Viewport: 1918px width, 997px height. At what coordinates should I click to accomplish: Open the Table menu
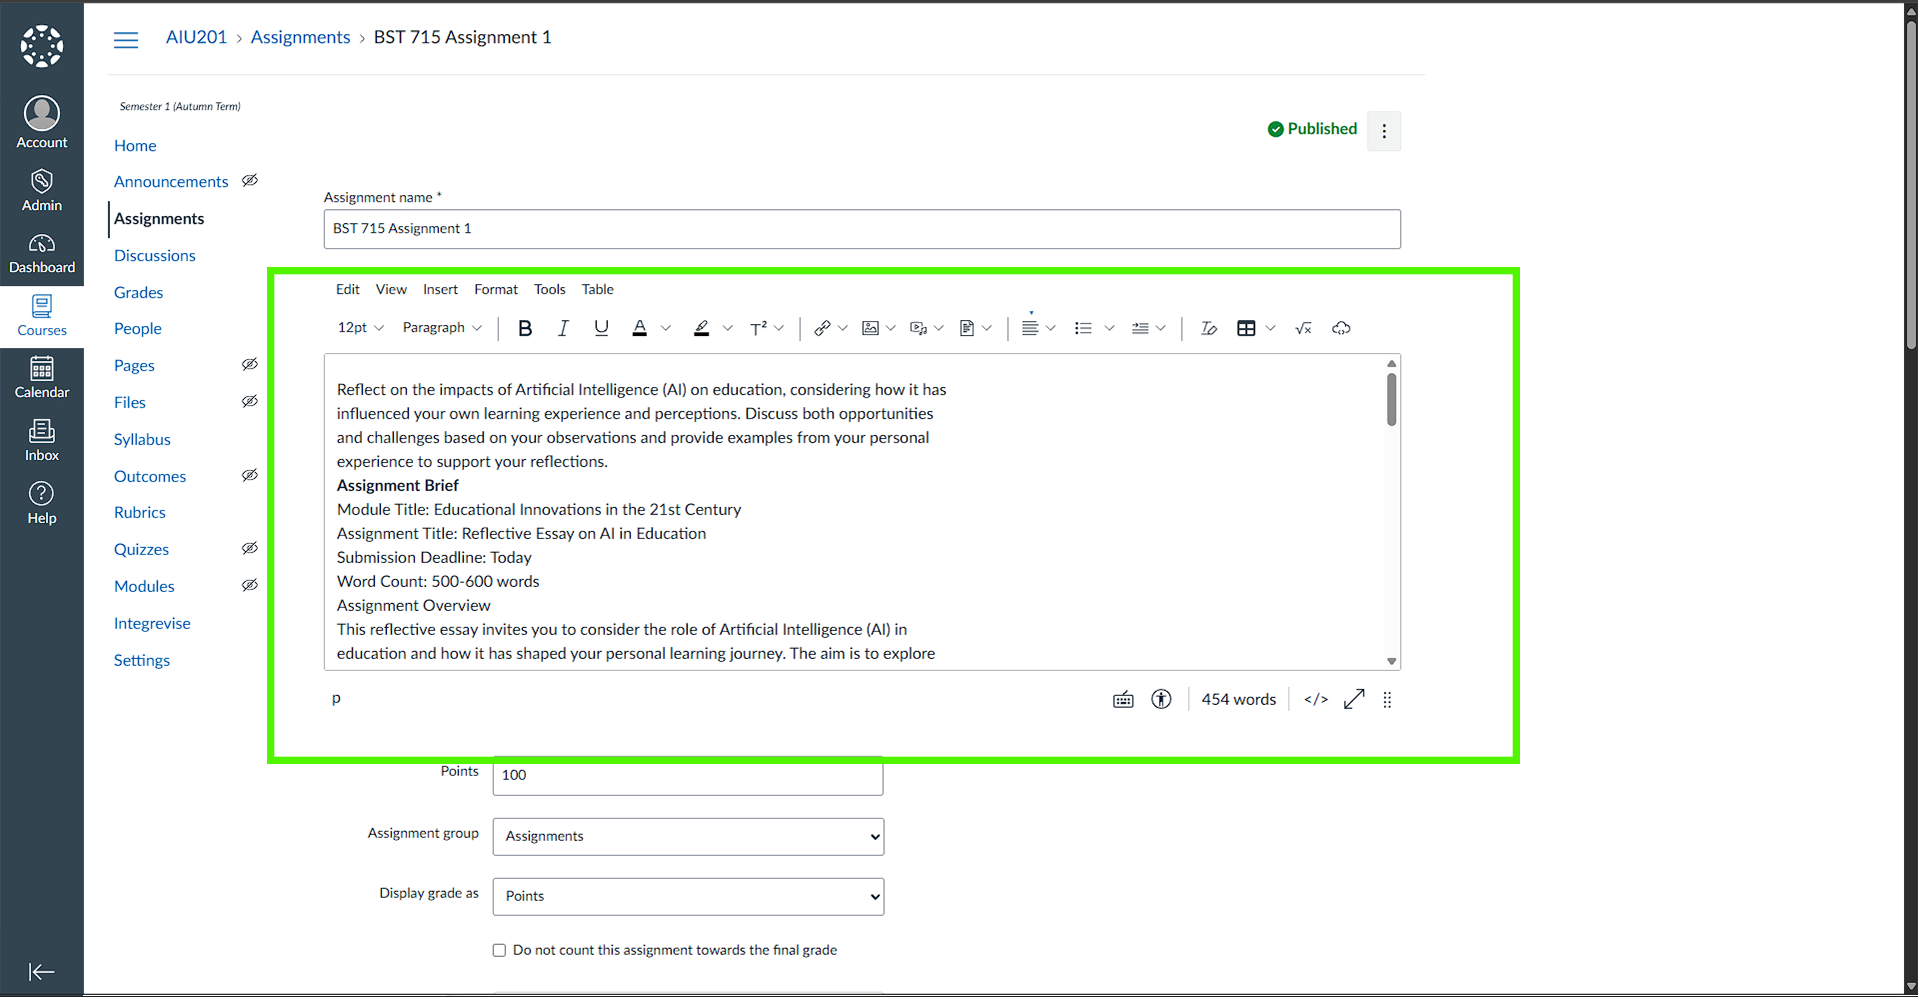tap(598, 290)
